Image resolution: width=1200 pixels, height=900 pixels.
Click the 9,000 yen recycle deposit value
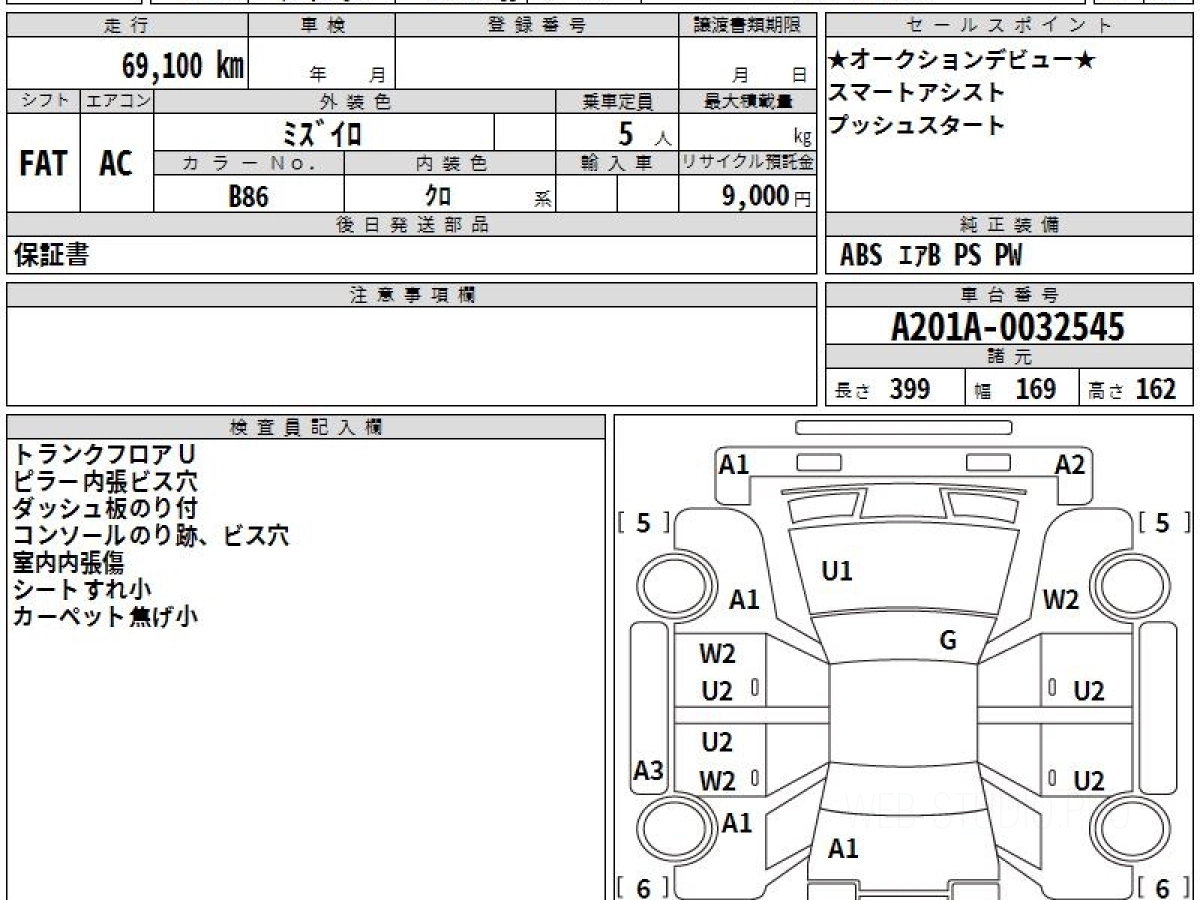[756, 197]
